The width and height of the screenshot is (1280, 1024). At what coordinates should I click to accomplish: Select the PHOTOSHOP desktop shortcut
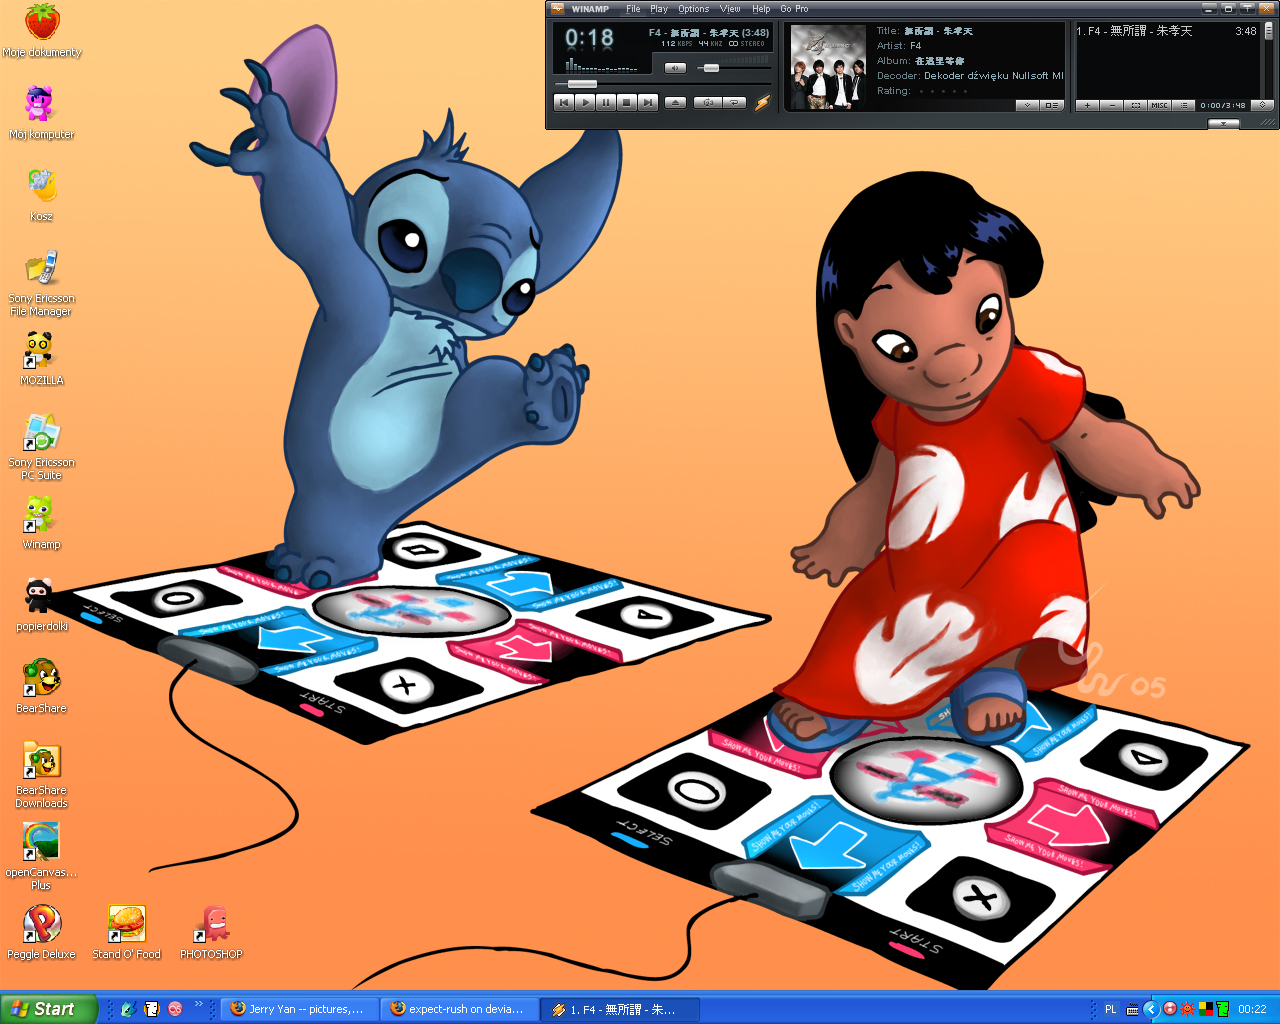[212, 933]
